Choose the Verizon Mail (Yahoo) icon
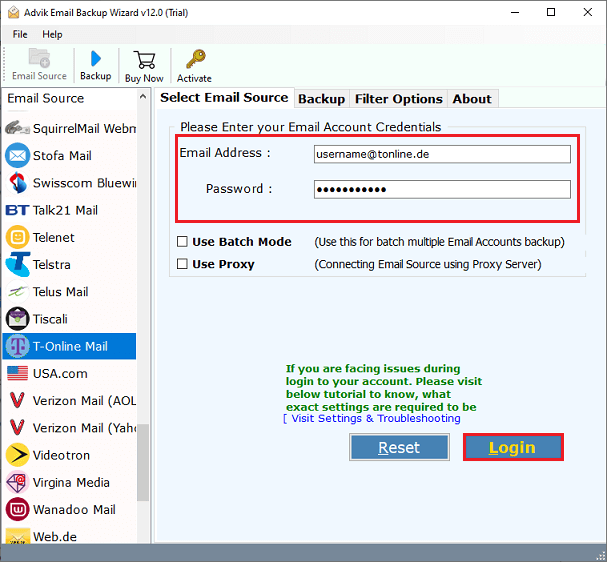 pyautogui.click(x=17, y=427)
